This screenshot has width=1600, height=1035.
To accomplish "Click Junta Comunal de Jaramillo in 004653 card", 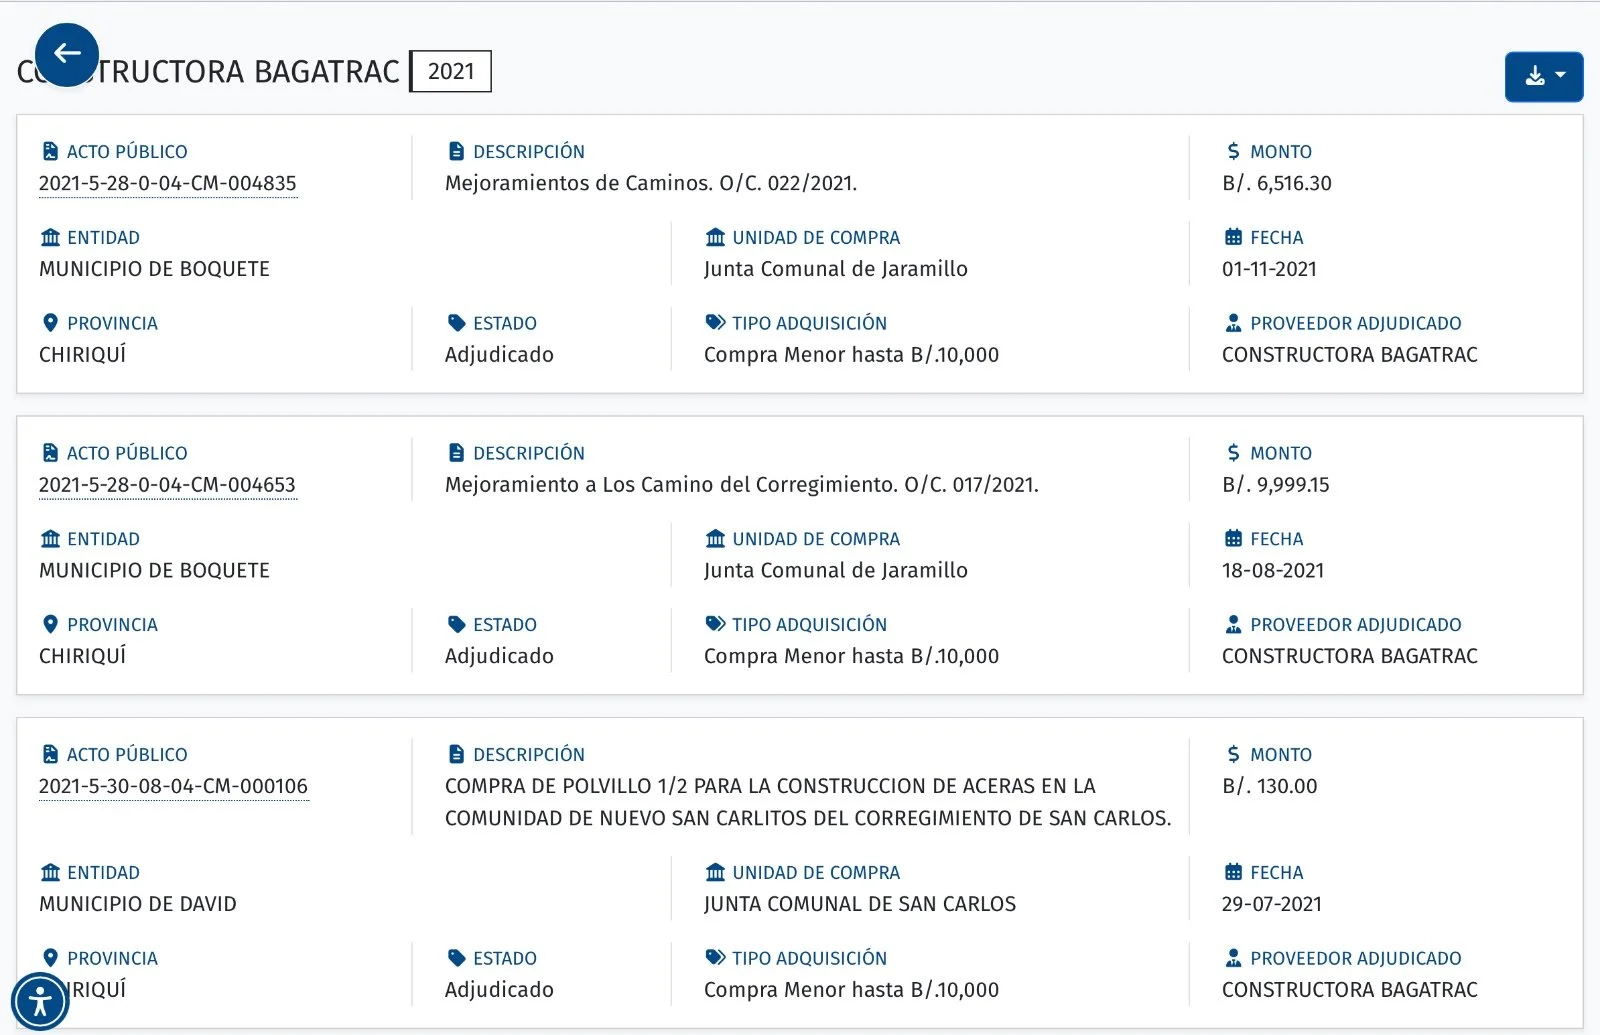I will tap(836, 571).
